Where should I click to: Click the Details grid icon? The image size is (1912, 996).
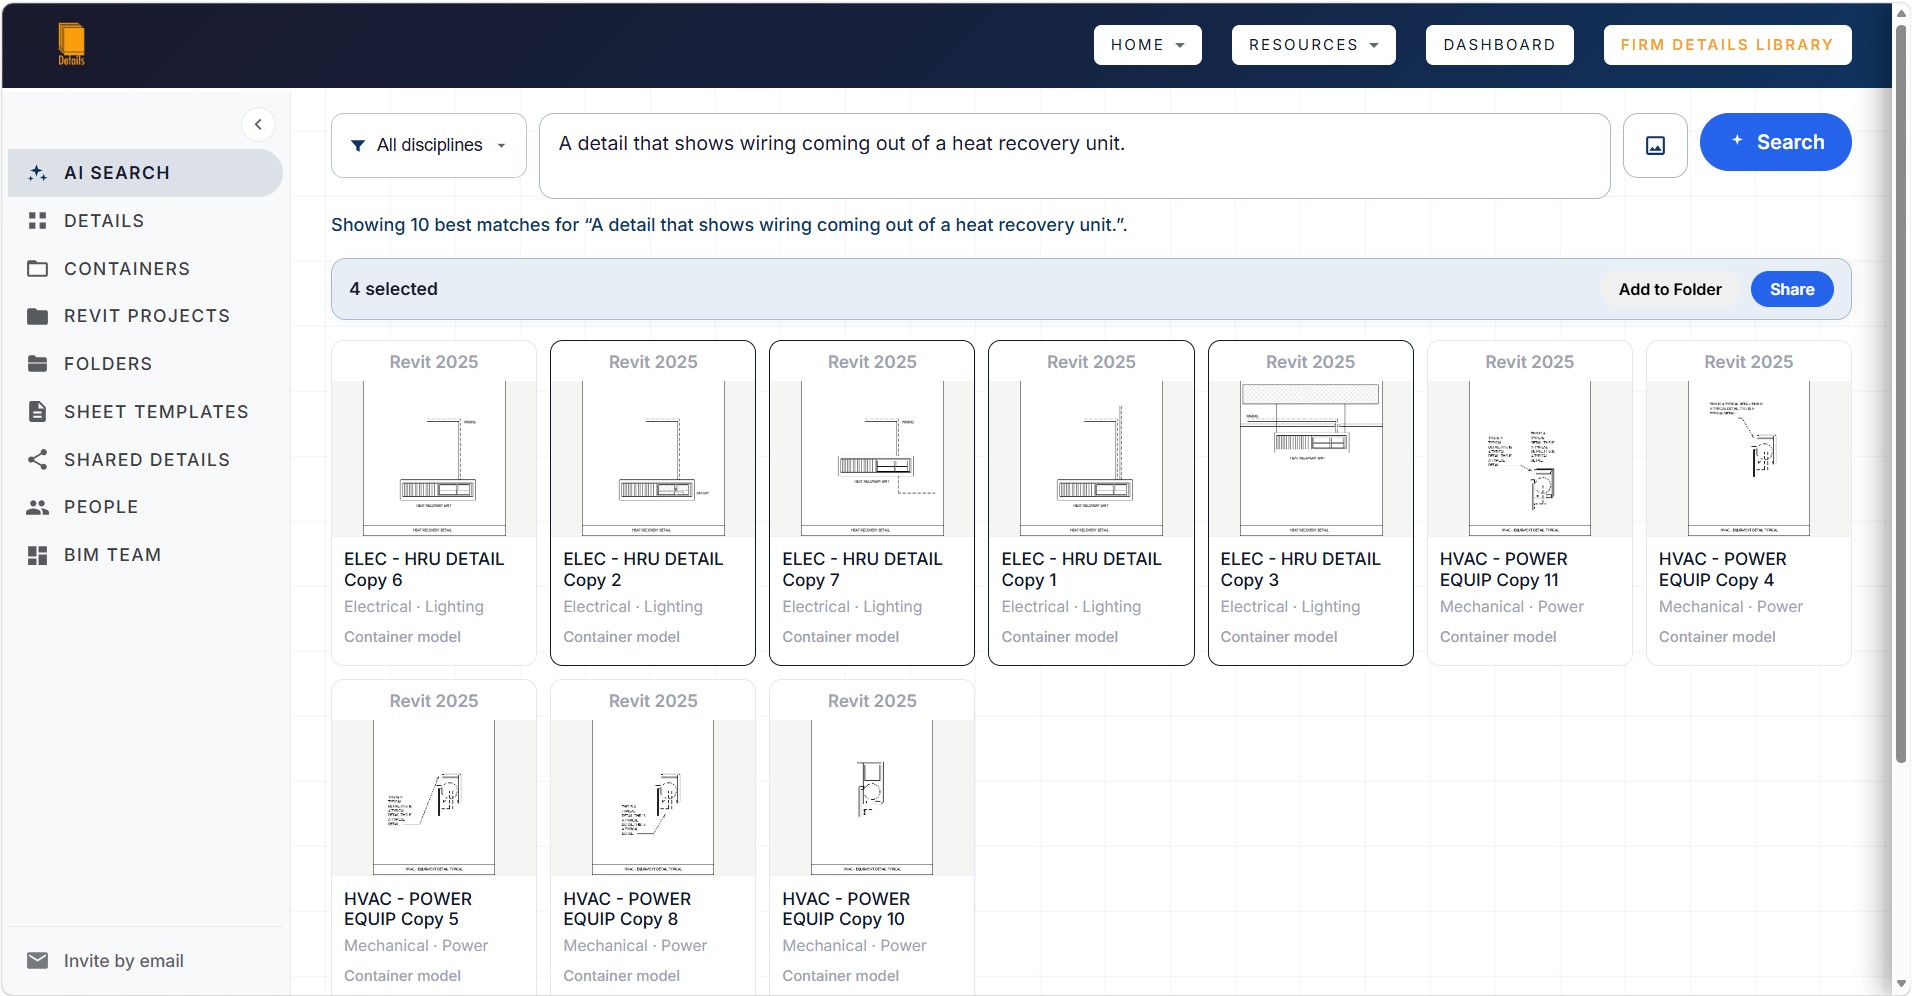click(x=38, y=221)
